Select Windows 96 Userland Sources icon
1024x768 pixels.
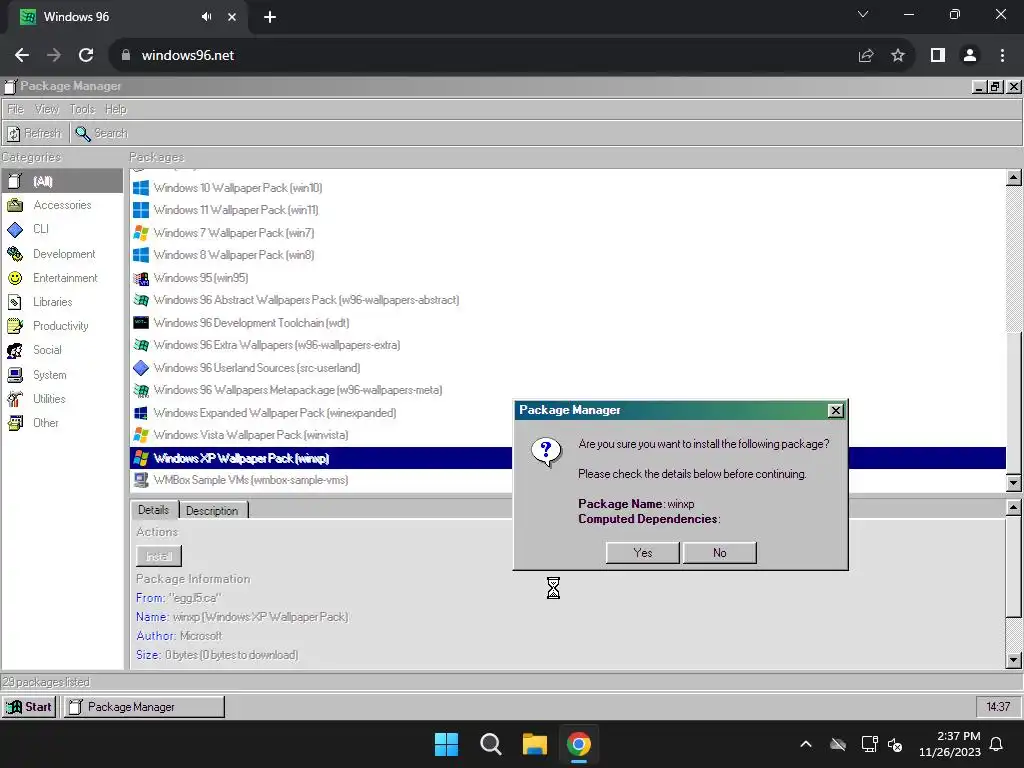pos(140,368)
